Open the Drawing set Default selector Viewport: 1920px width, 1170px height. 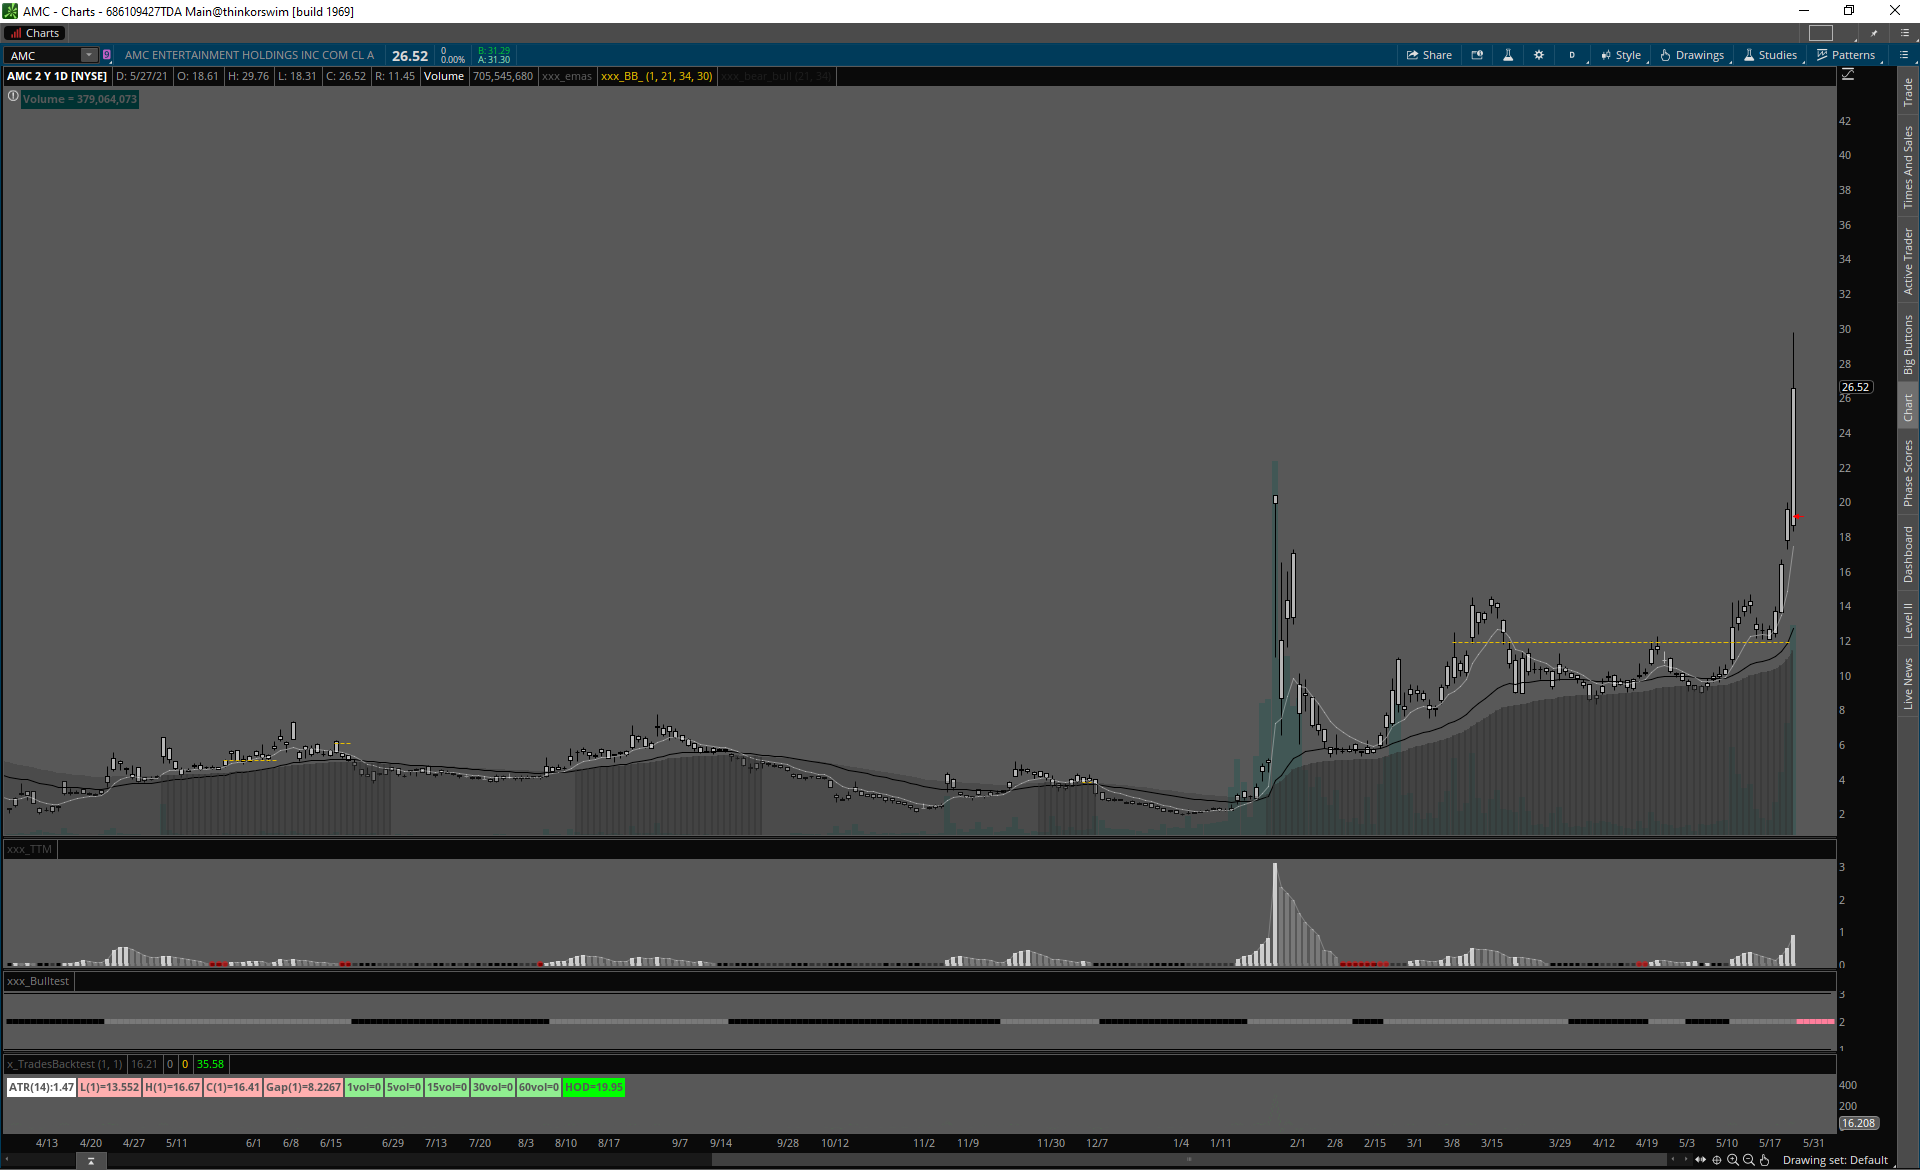1835,1160
